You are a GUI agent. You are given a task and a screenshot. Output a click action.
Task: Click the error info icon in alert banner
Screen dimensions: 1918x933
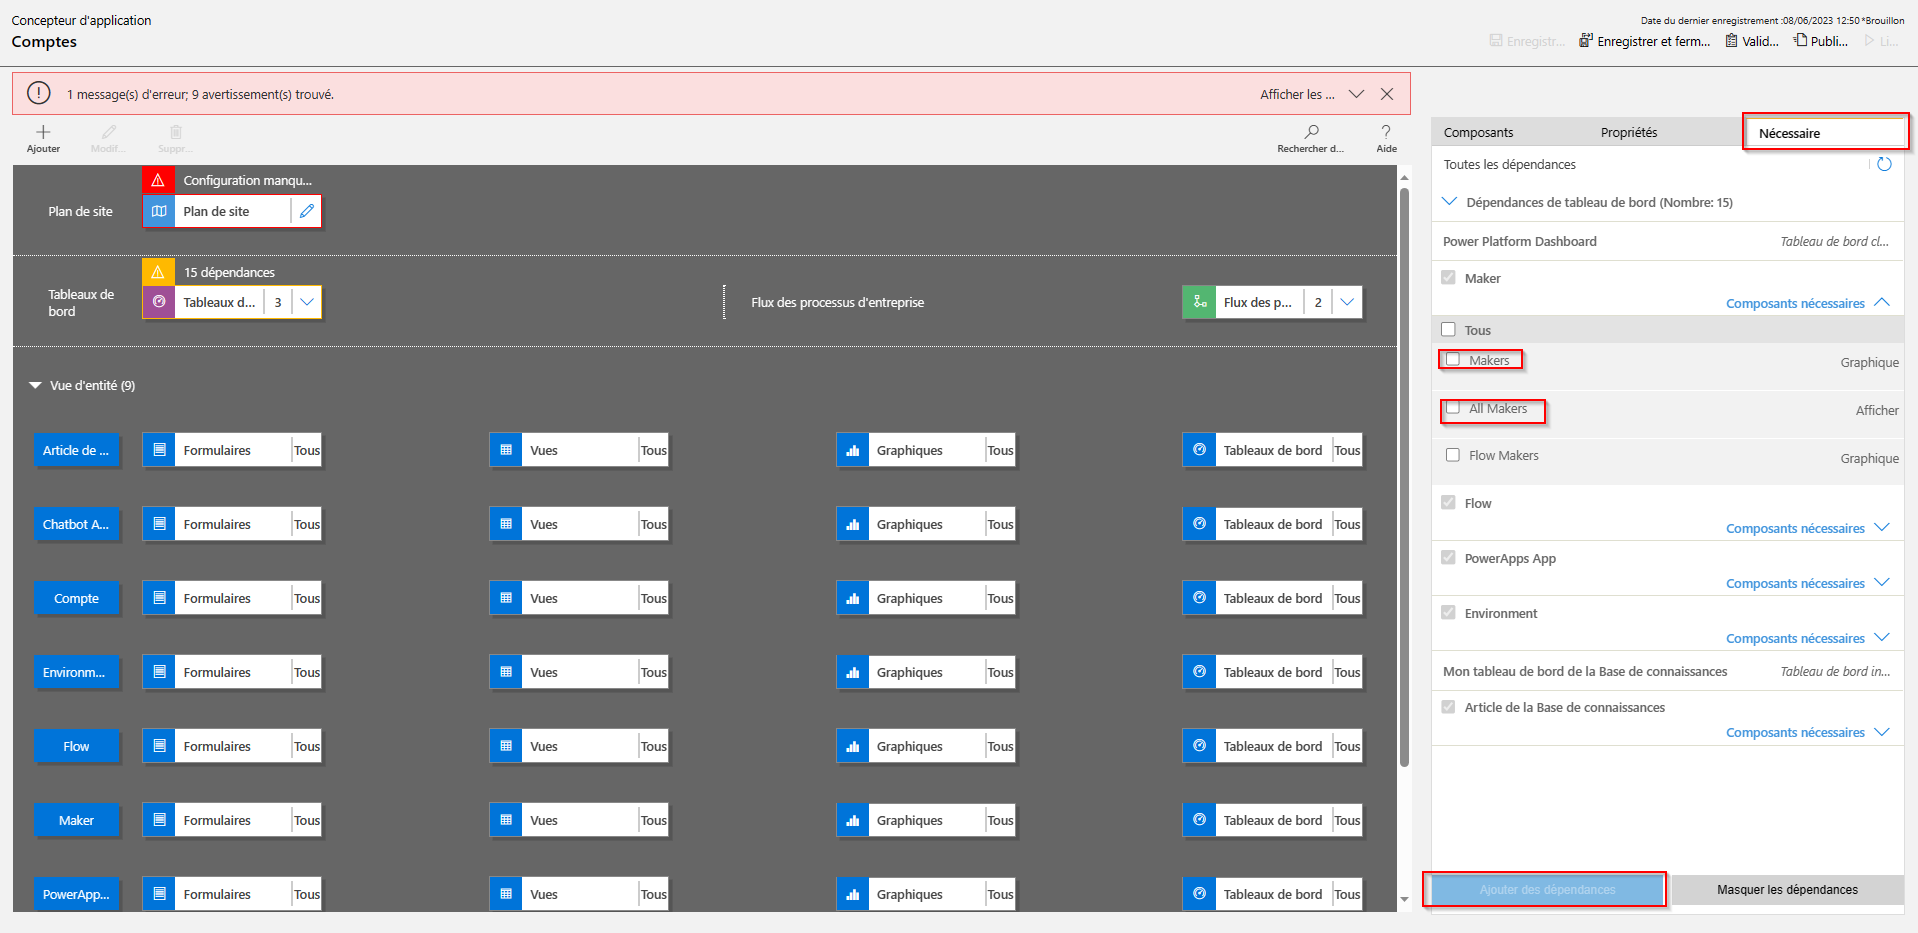[x=39, y=93]
